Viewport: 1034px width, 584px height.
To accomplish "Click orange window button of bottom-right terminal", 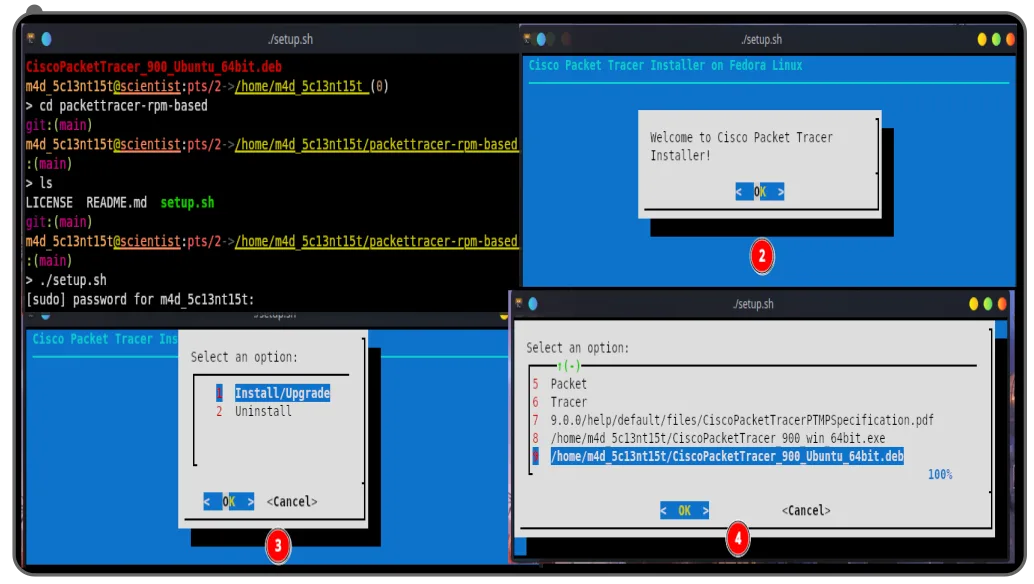I will (x=1002, y=304).
